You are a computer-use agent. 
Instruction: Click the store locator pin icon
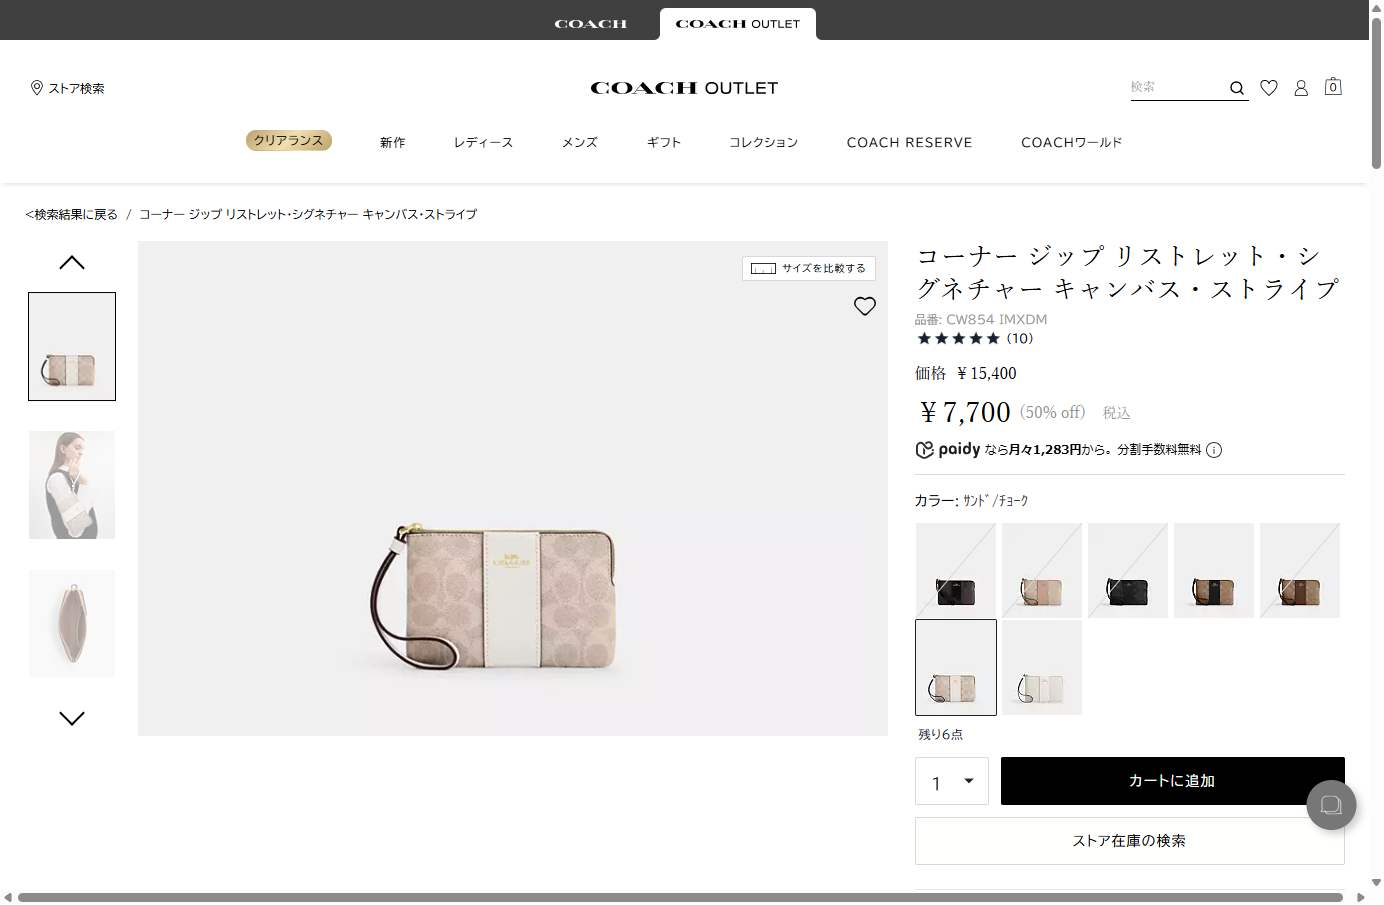37,88
